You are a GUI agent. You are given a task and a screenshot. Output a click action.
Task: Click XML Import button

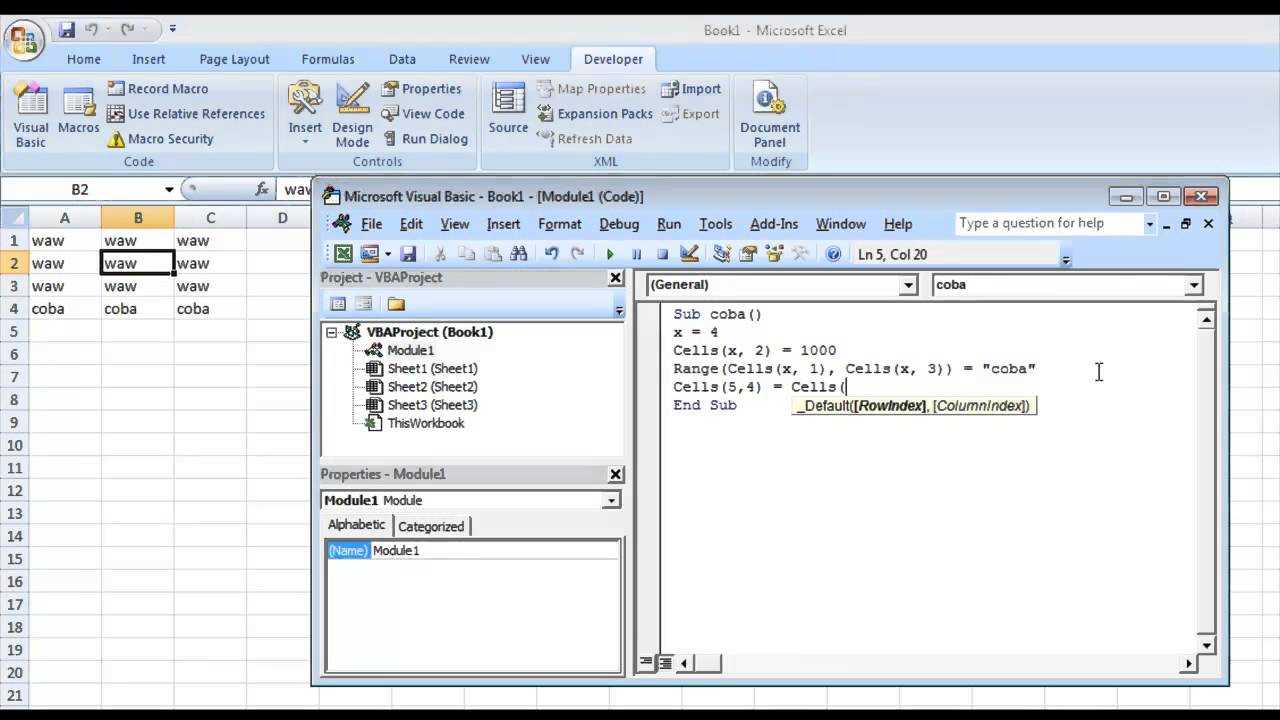(691, 89)
